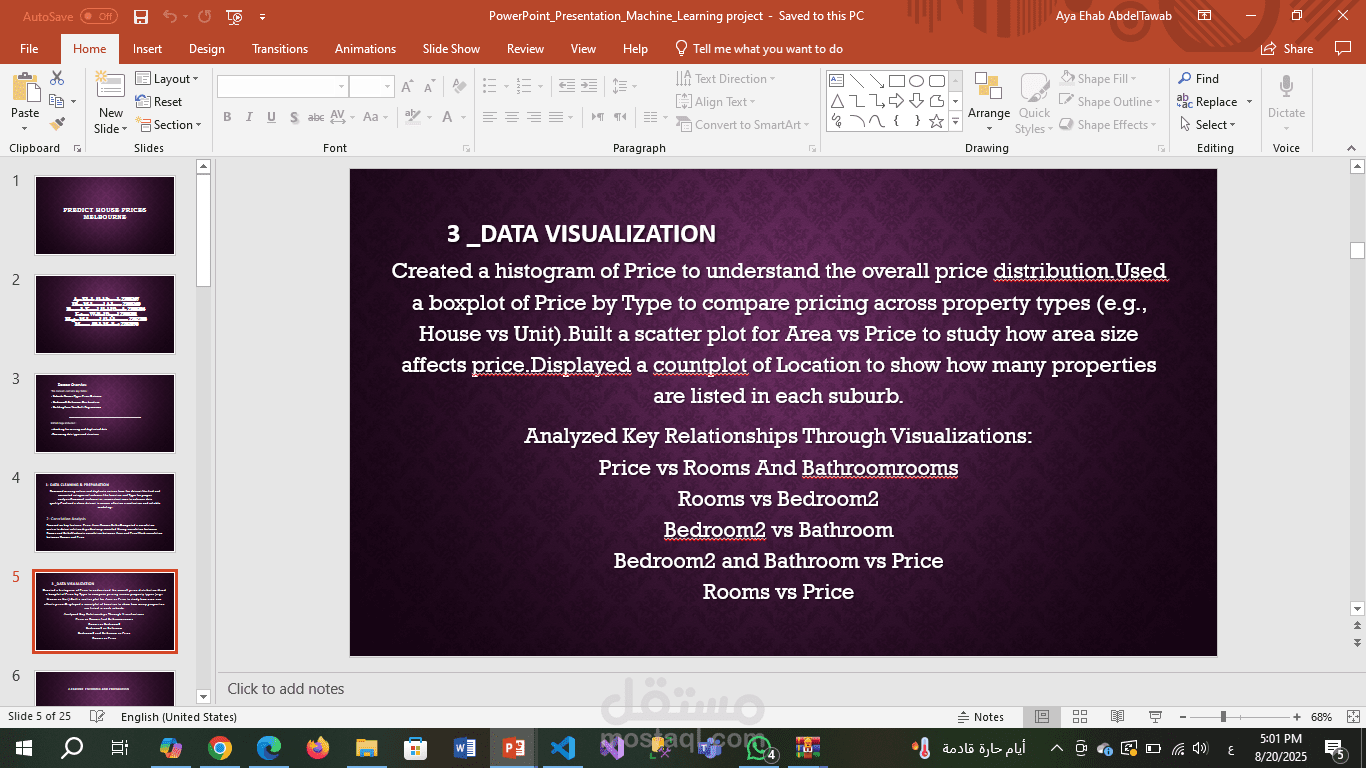Viewport: 1366px width, 768px height.
Task: Apply Text Shadow formatting
Action: 293,117
